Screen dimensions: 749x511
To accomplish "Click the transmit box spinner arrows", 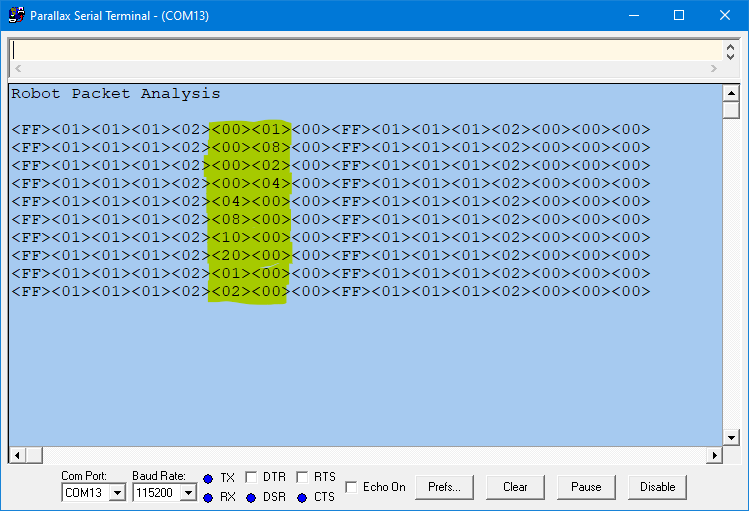I will 730,52.
